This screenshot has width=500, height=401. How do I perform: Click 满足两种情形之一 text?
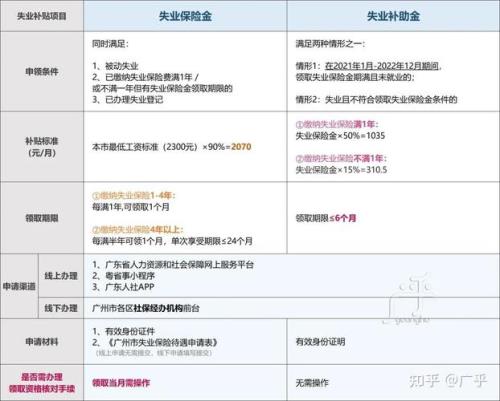pyautogui.click(x=330, y=44)
